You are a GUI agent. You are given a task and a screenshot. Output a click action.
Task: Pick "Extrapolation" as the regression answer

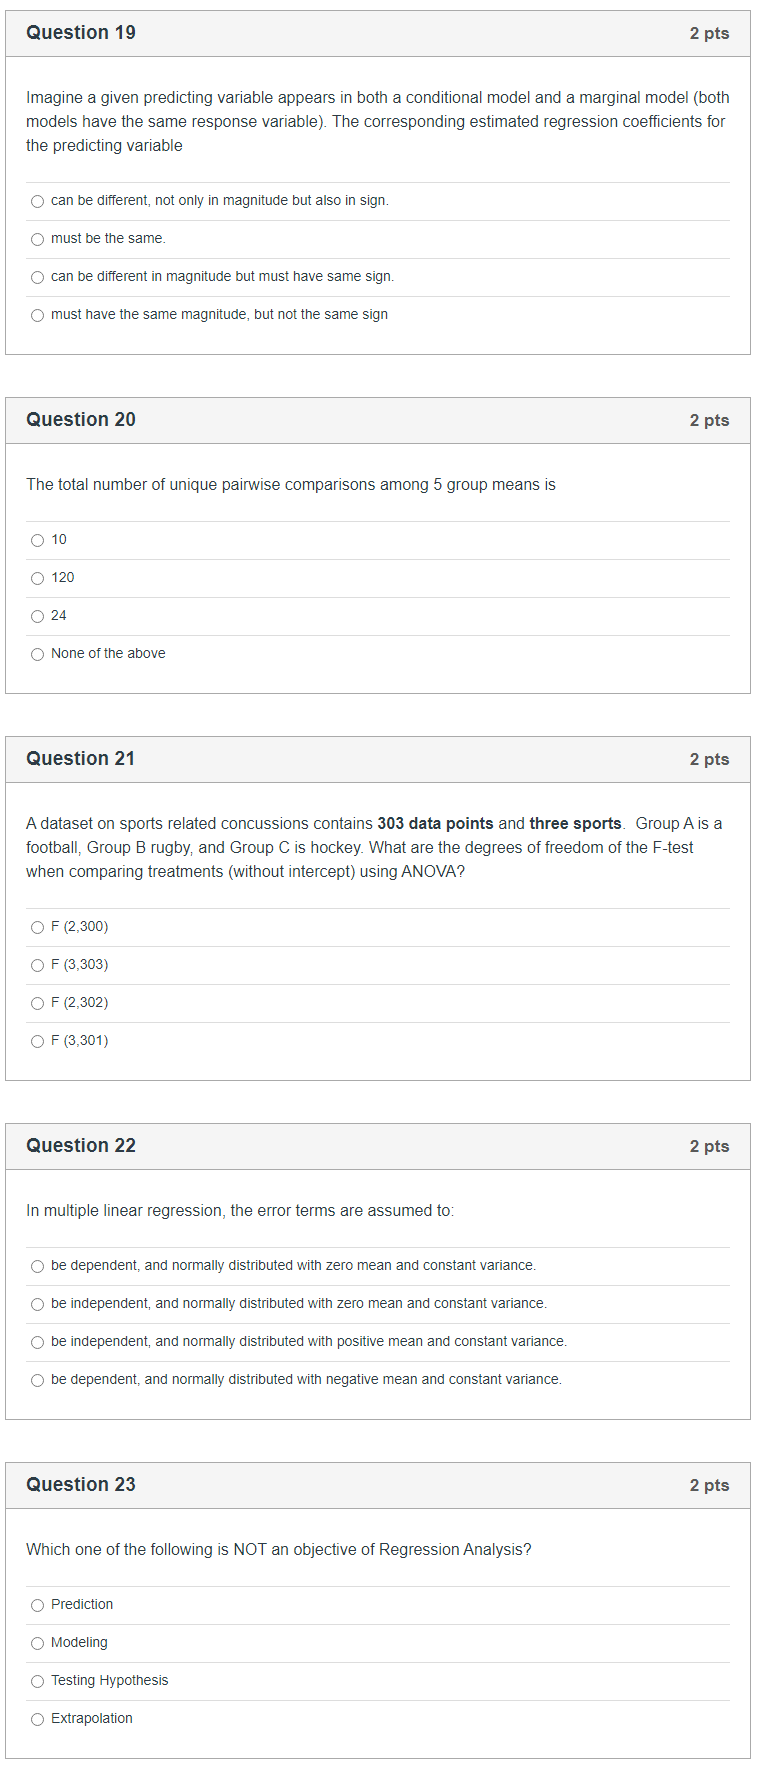(37, 1719)
